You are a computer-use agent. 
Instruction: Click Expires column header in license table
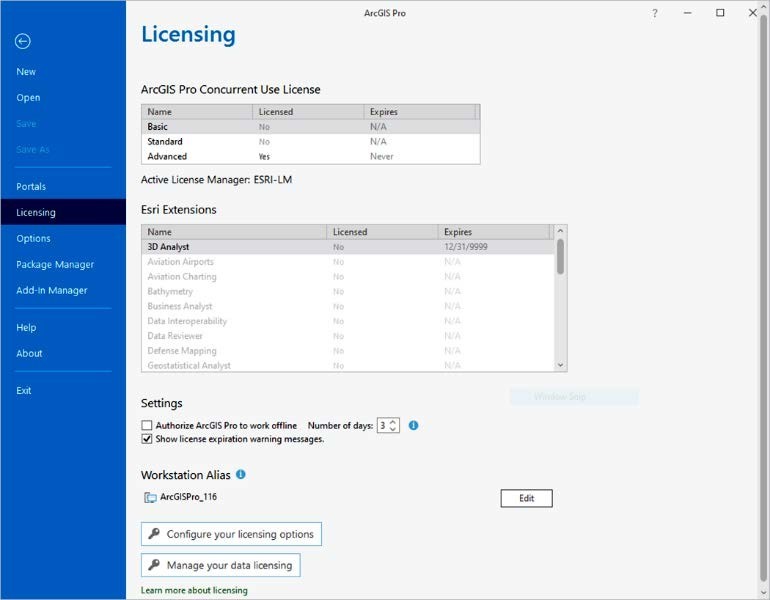pyautogui.click(x=419, y=112)
